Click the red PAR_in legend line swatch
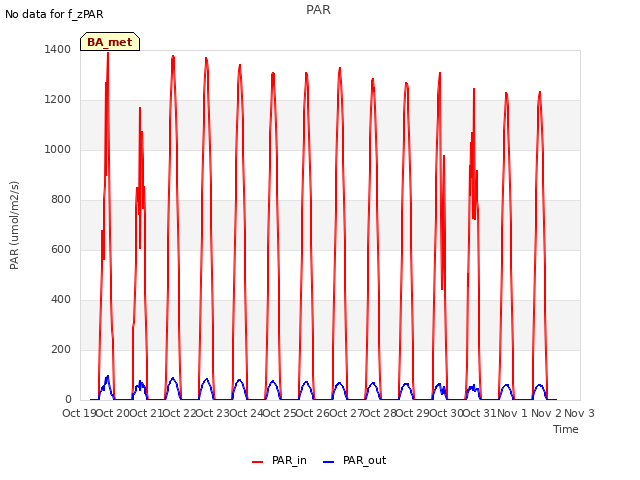This screenshot has height=480, width=640. (258, 462)
